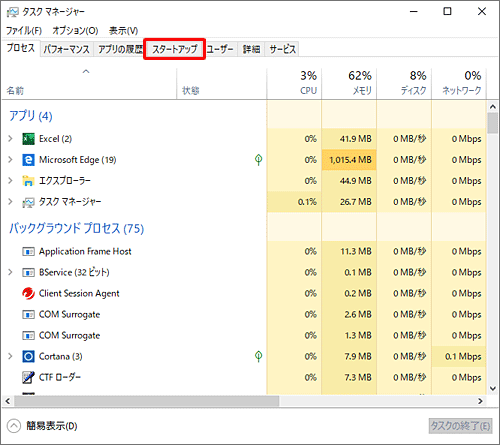Viewport: 500px width, 445px height.
Task: Click the Microsoft Edge icon
Action: [28, 160]
